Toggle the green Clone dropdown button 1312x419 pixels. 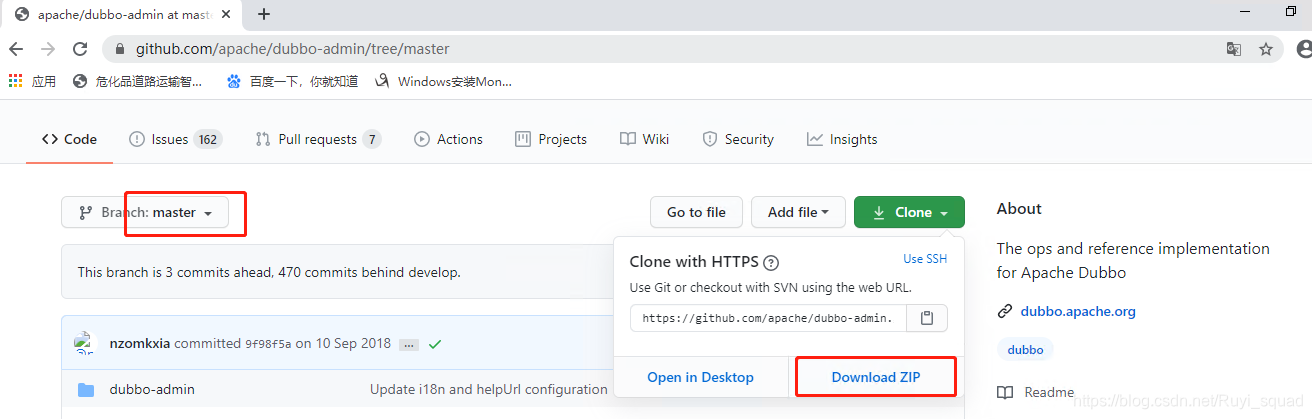click(909, 212)
